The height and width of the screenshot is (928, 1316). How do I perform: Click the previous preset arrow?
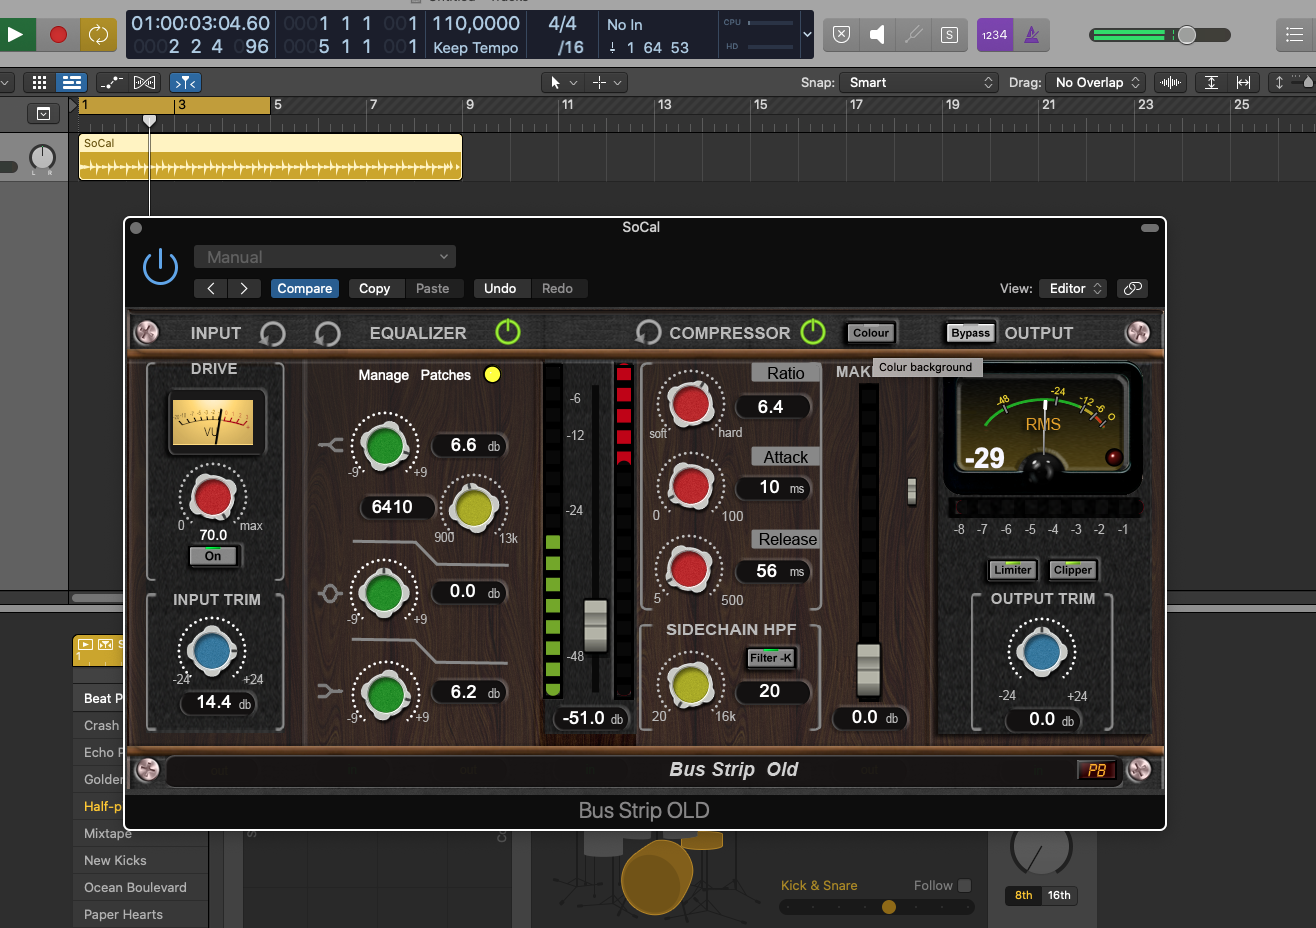coord(211,288)
